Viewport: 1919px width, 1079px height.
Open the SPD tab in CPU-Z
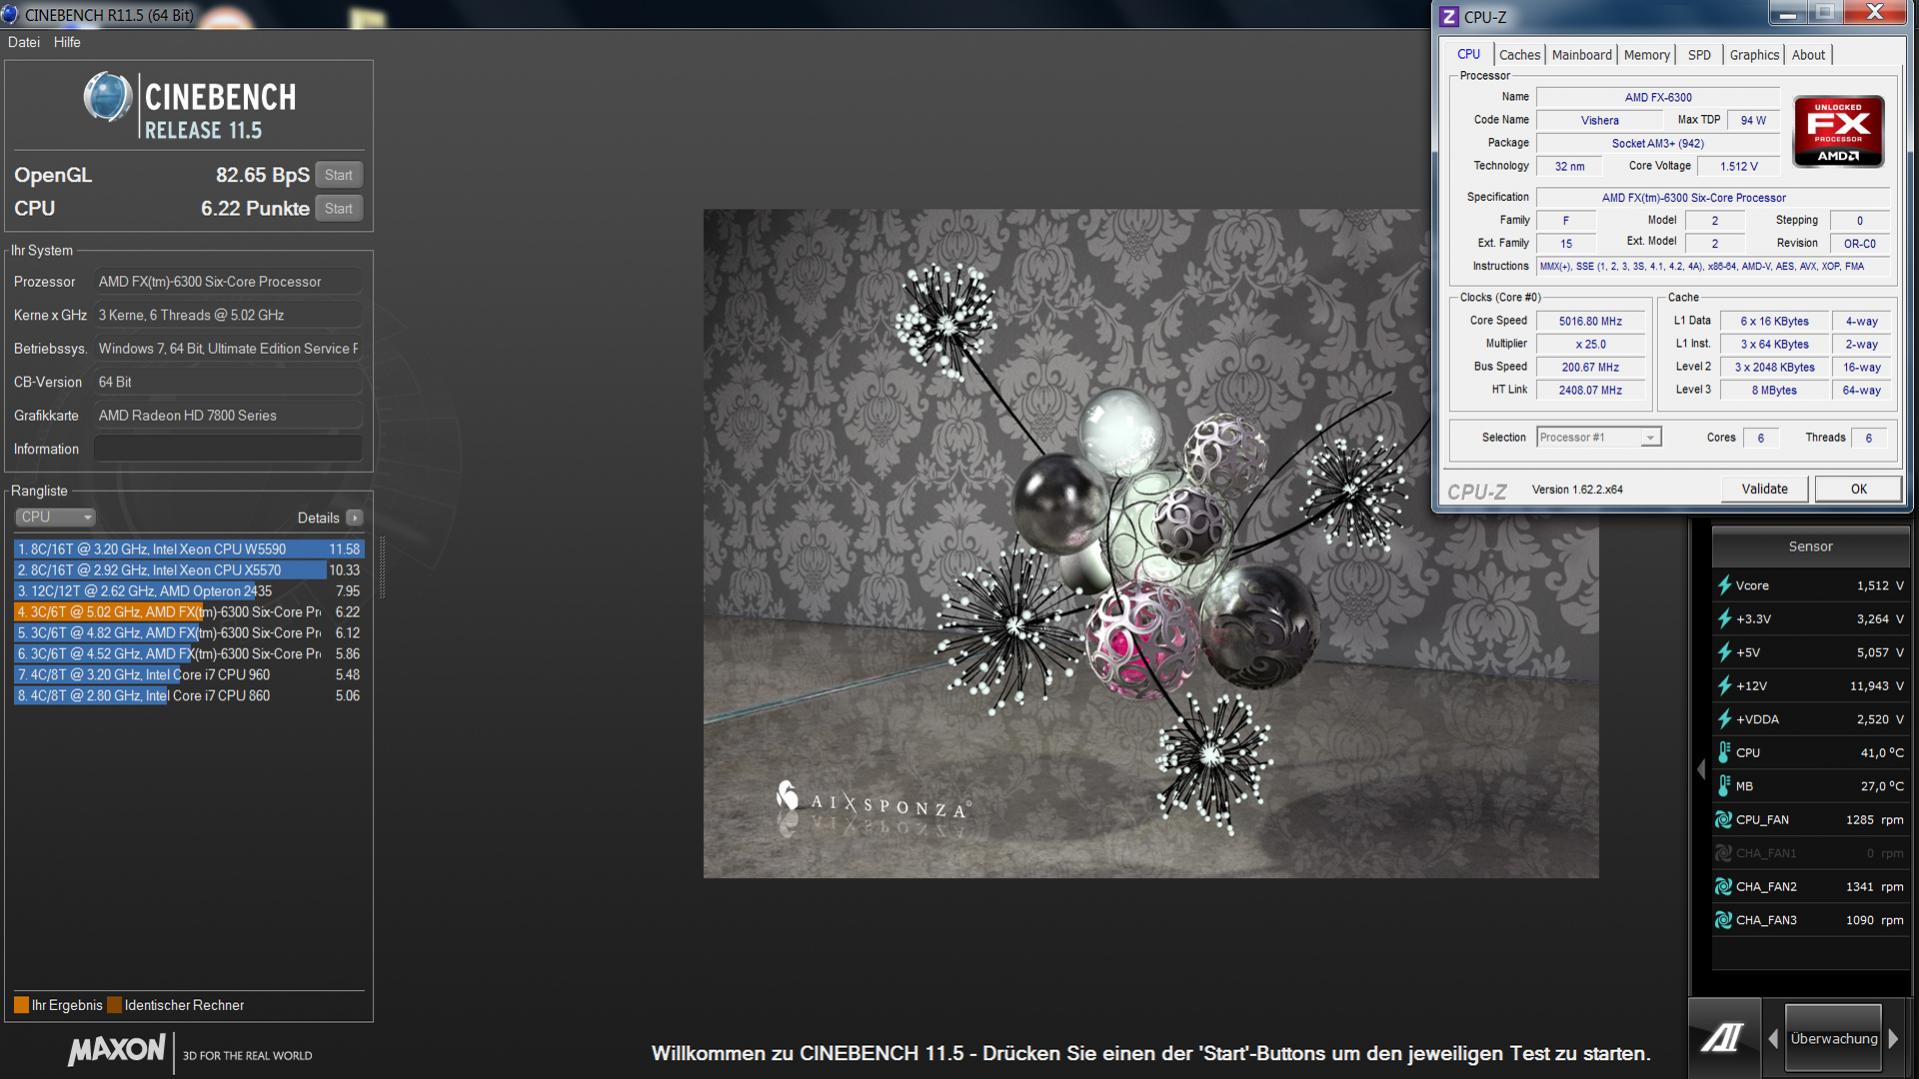pos(1699,55)
